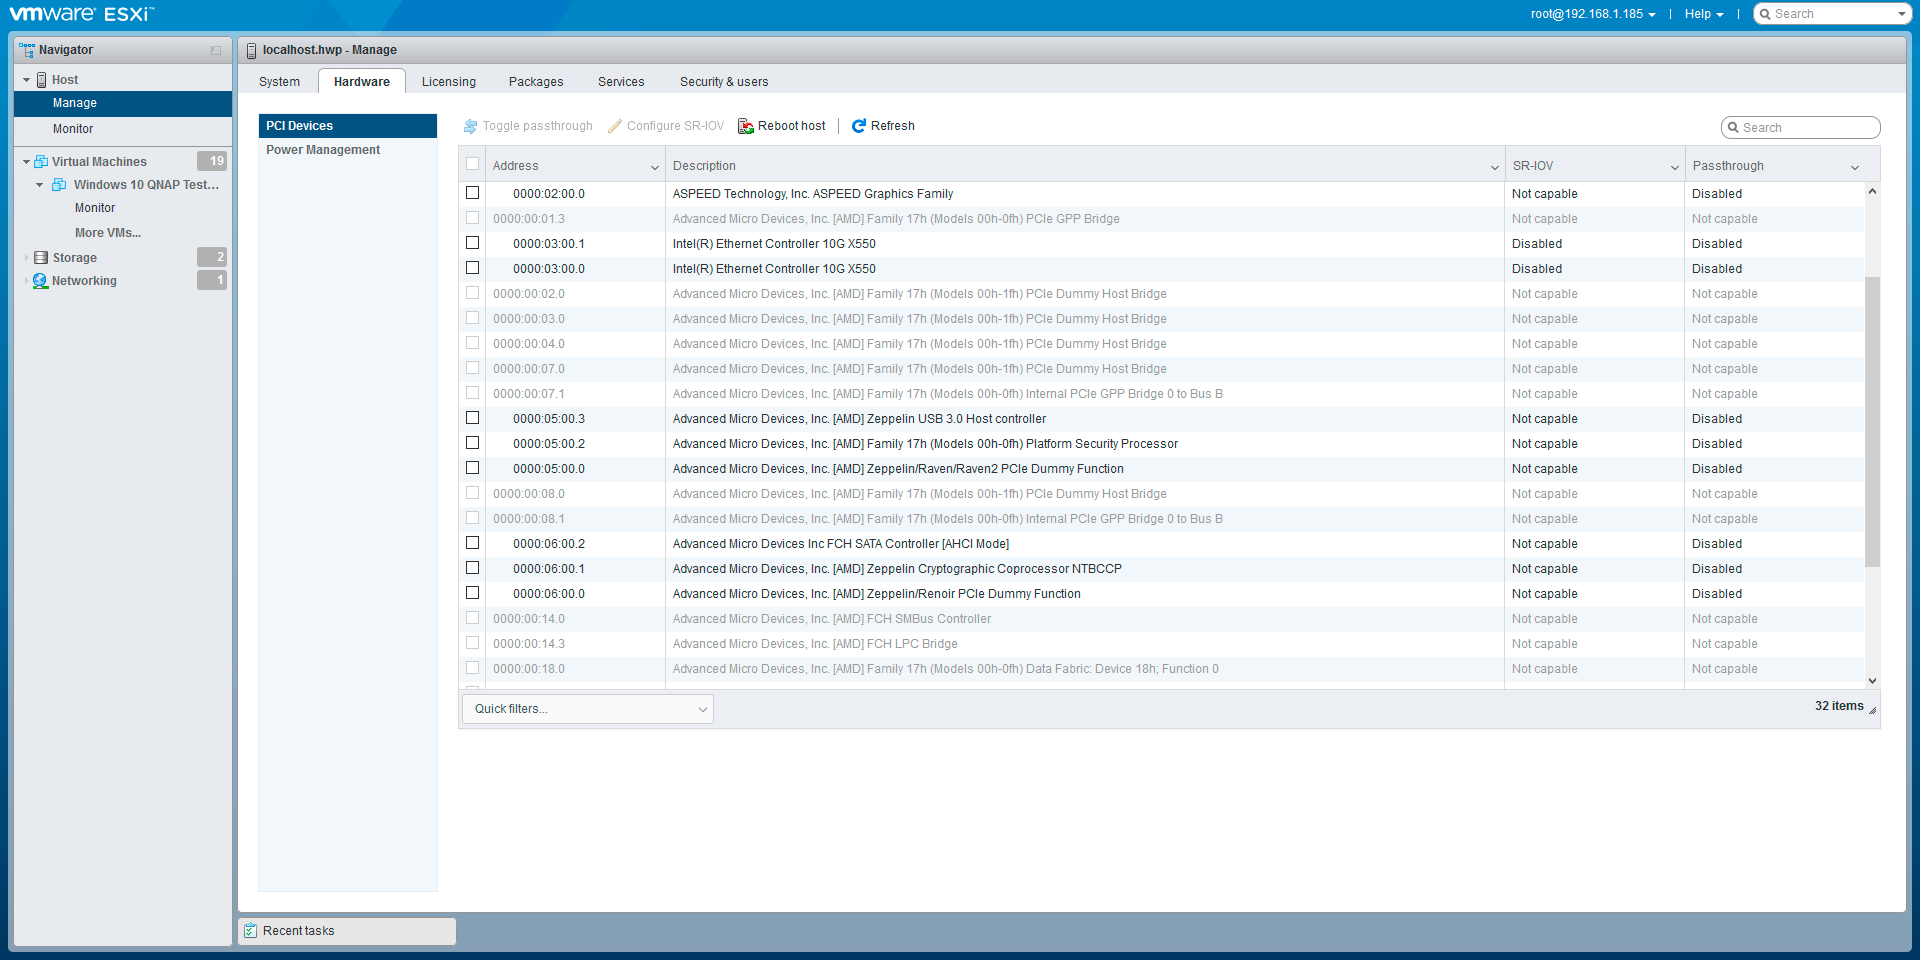Click the localhost.hwp host icon in title
The image size is (1920, 960).
point(251,50)
